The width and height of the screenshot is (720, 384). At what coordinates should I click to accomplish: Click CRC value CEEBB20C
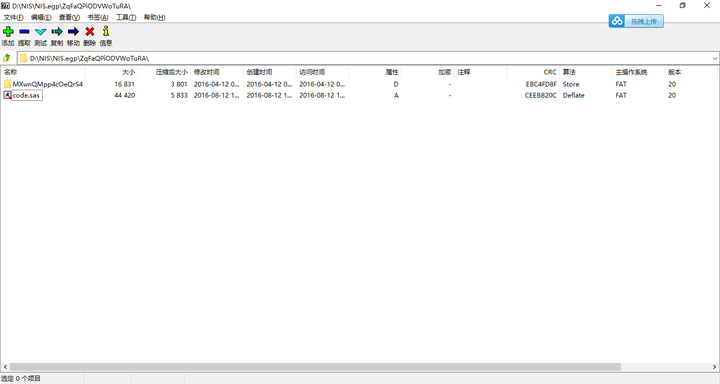(540, 96)
